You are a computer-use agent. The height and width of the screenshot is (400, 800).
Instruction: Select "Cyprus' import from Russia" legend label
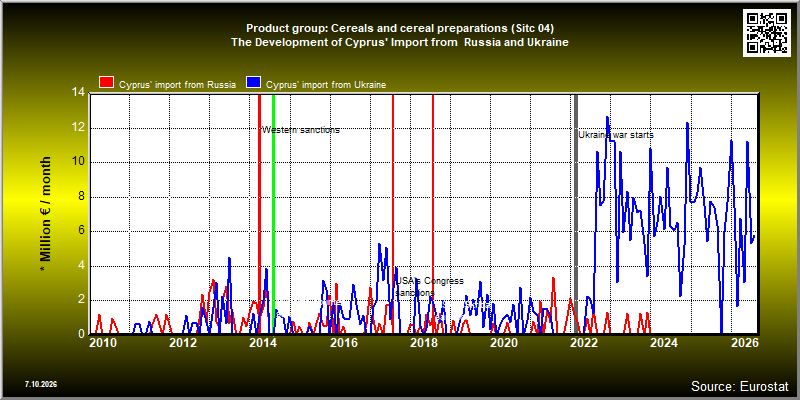177,85
